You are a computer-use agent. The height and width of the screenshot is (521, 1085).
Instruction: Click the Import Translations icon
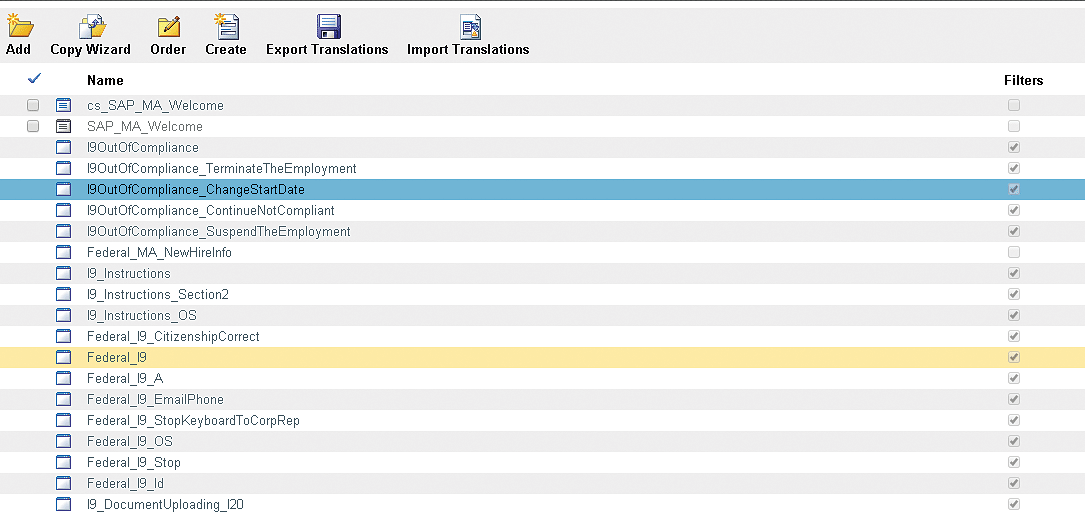(x=469, y=26)
